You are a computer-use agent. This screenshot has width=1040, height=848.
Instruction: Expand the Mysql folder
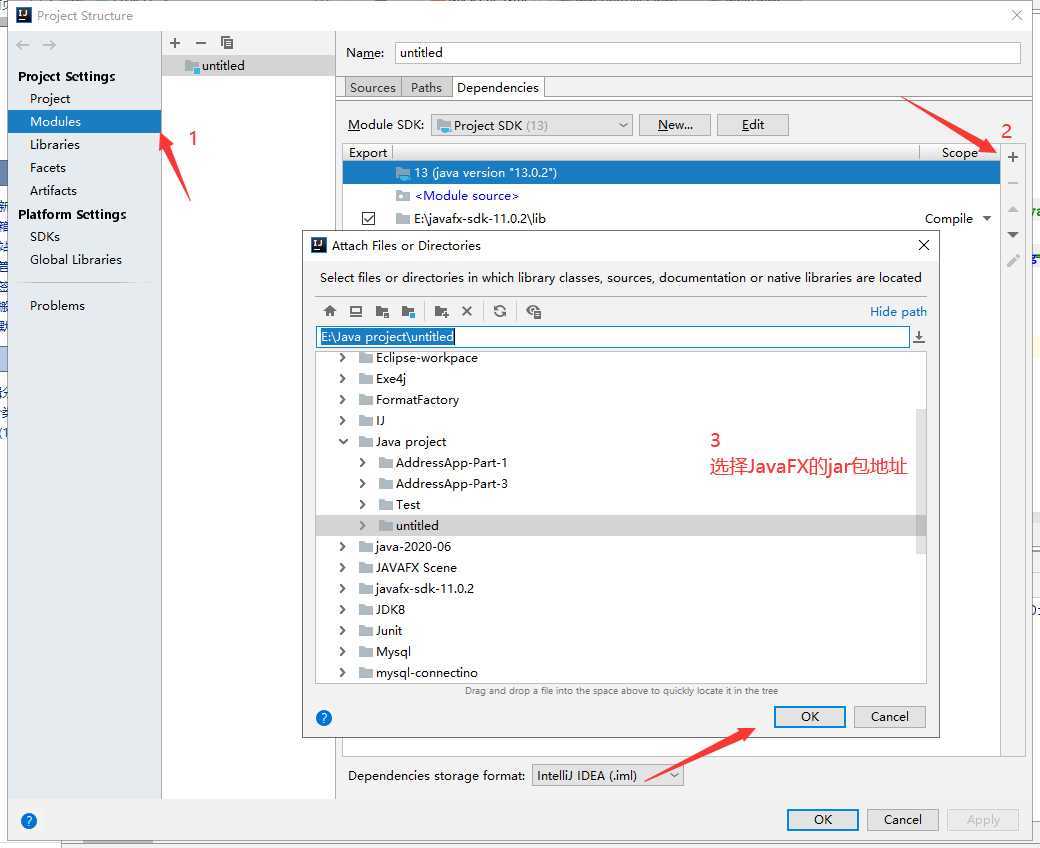342,651
